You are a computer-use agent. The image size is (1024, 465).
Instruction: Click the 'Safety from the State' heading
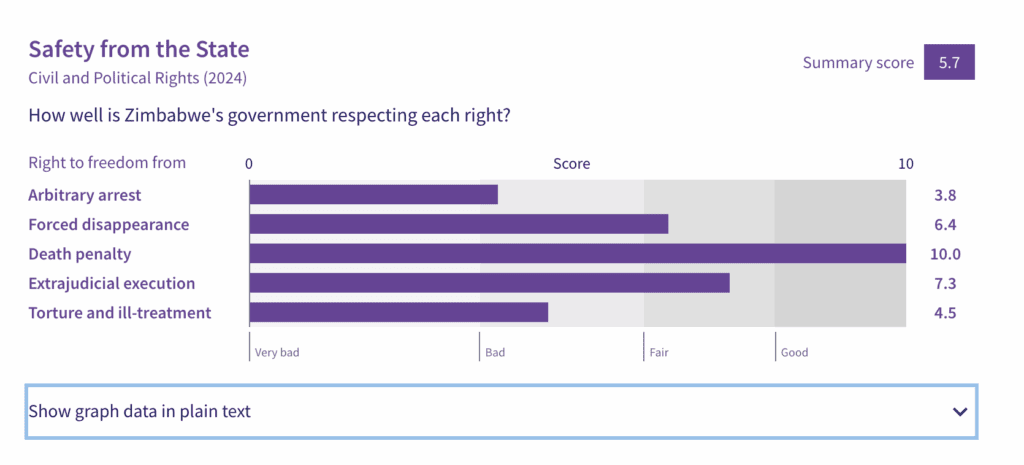139,49
